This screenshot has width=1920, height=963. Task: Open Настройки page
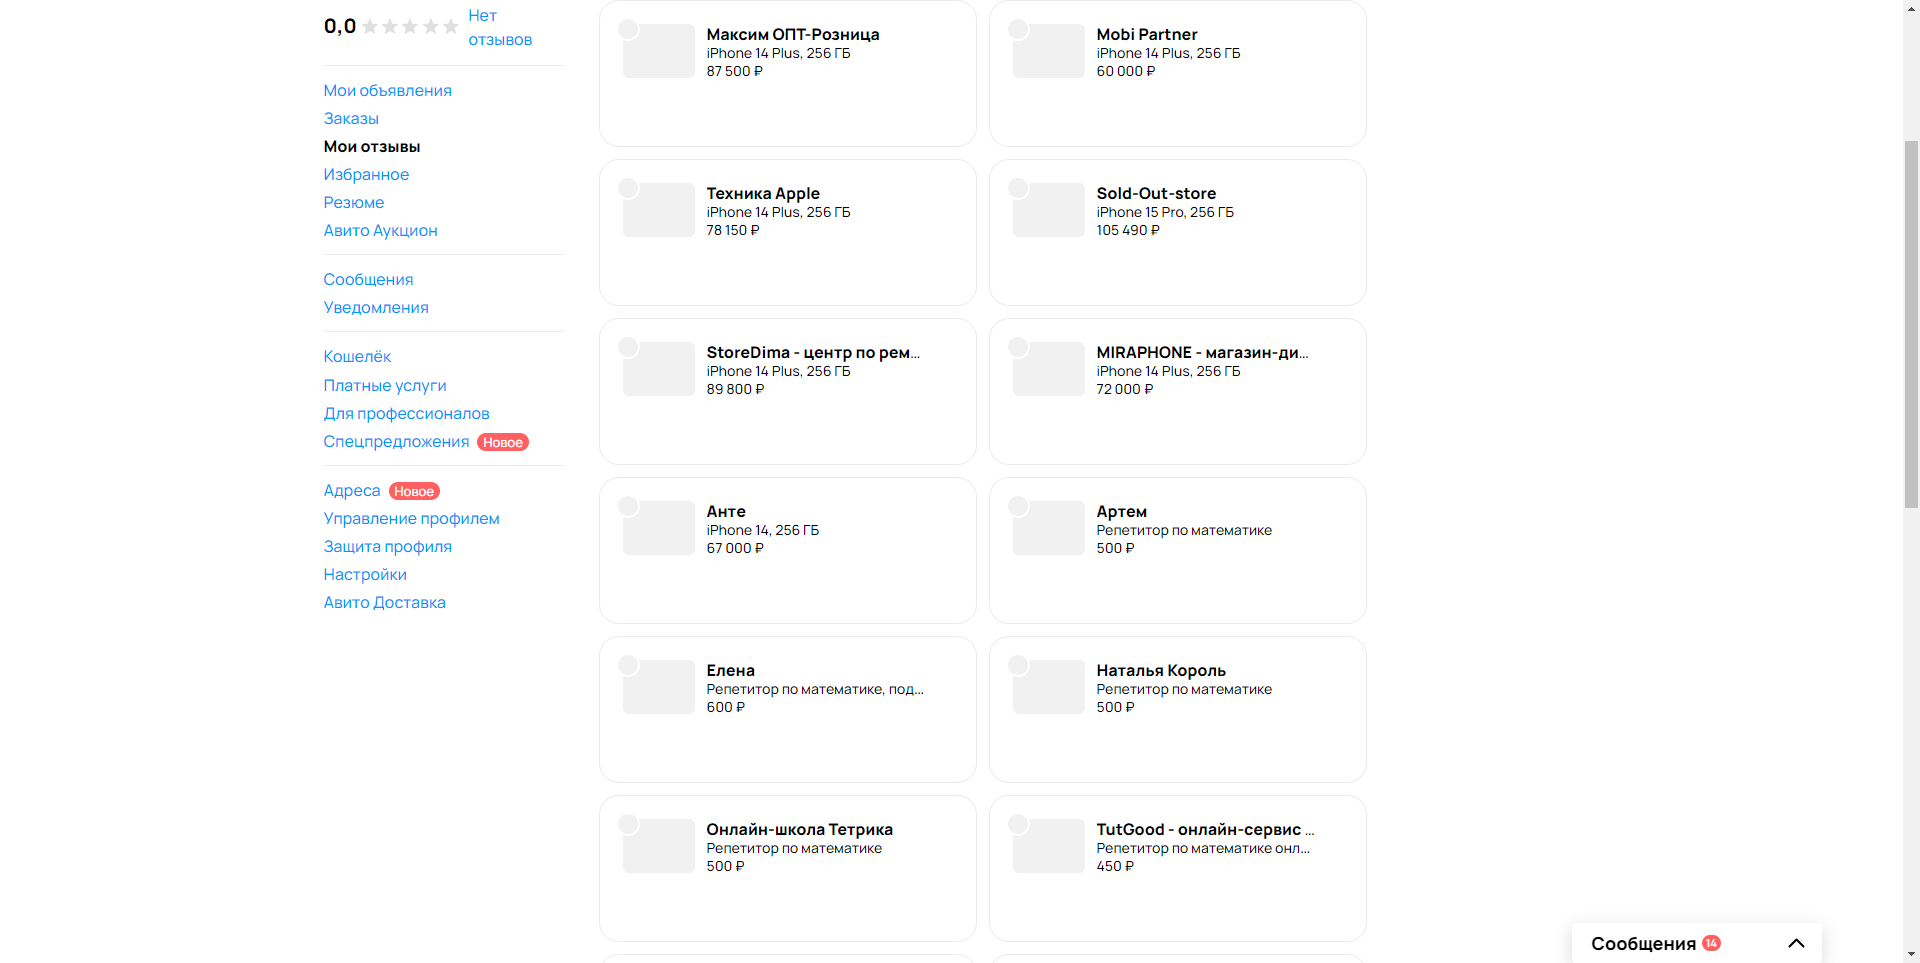(x=365, y=575)
